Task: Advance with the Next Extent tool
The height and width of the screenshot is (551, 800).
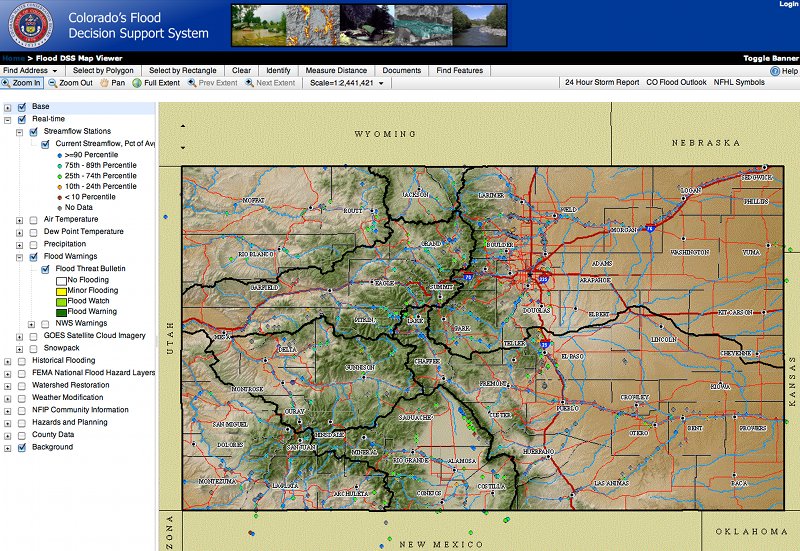Action: (x=270, y=83)
